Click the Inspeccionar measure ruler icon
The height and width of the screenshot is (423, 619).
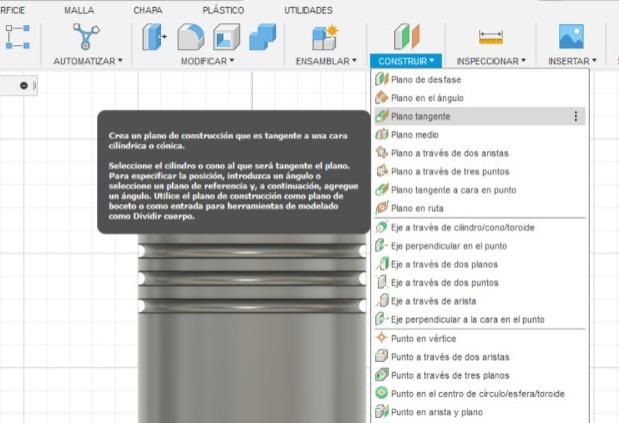pyautogui.click(x=491, y=38)
